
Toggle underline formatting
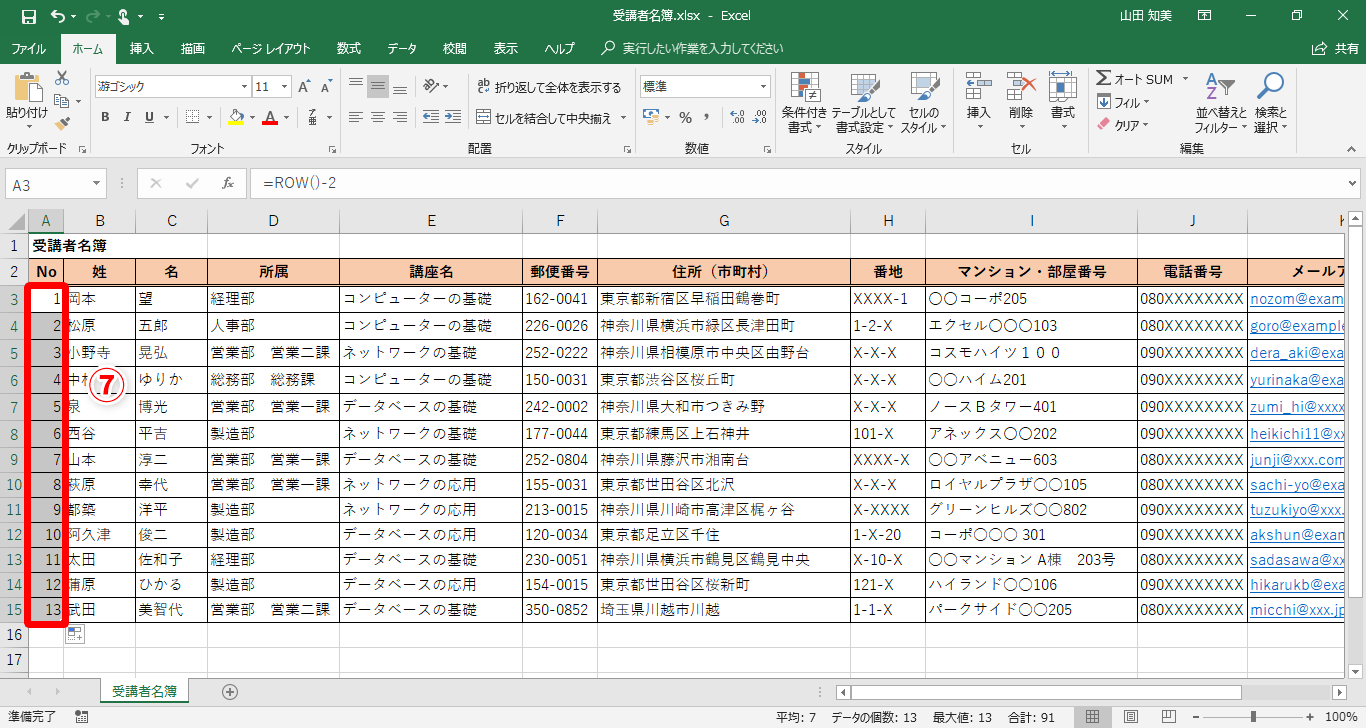point(151,117)
